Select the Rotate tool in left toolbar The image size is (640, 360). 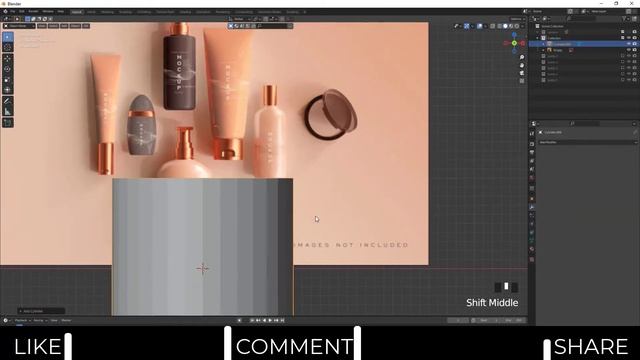(x=7, y=69)
